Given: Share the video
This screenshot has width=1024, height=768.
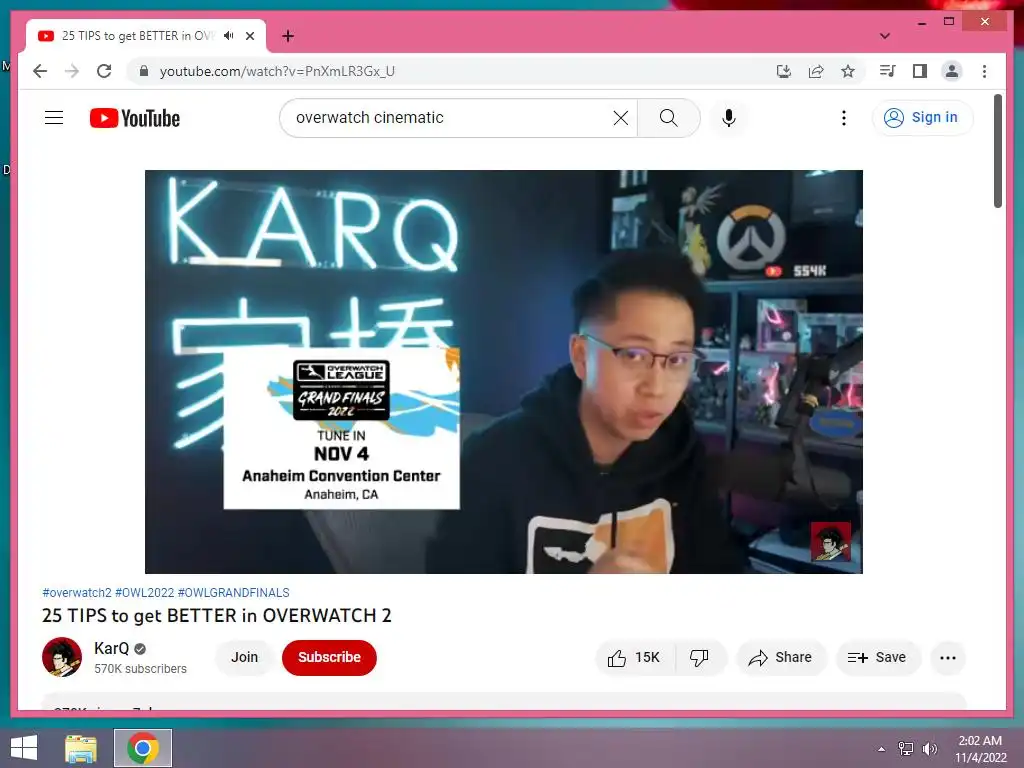Looking at the screenshot, I should 781,658.
